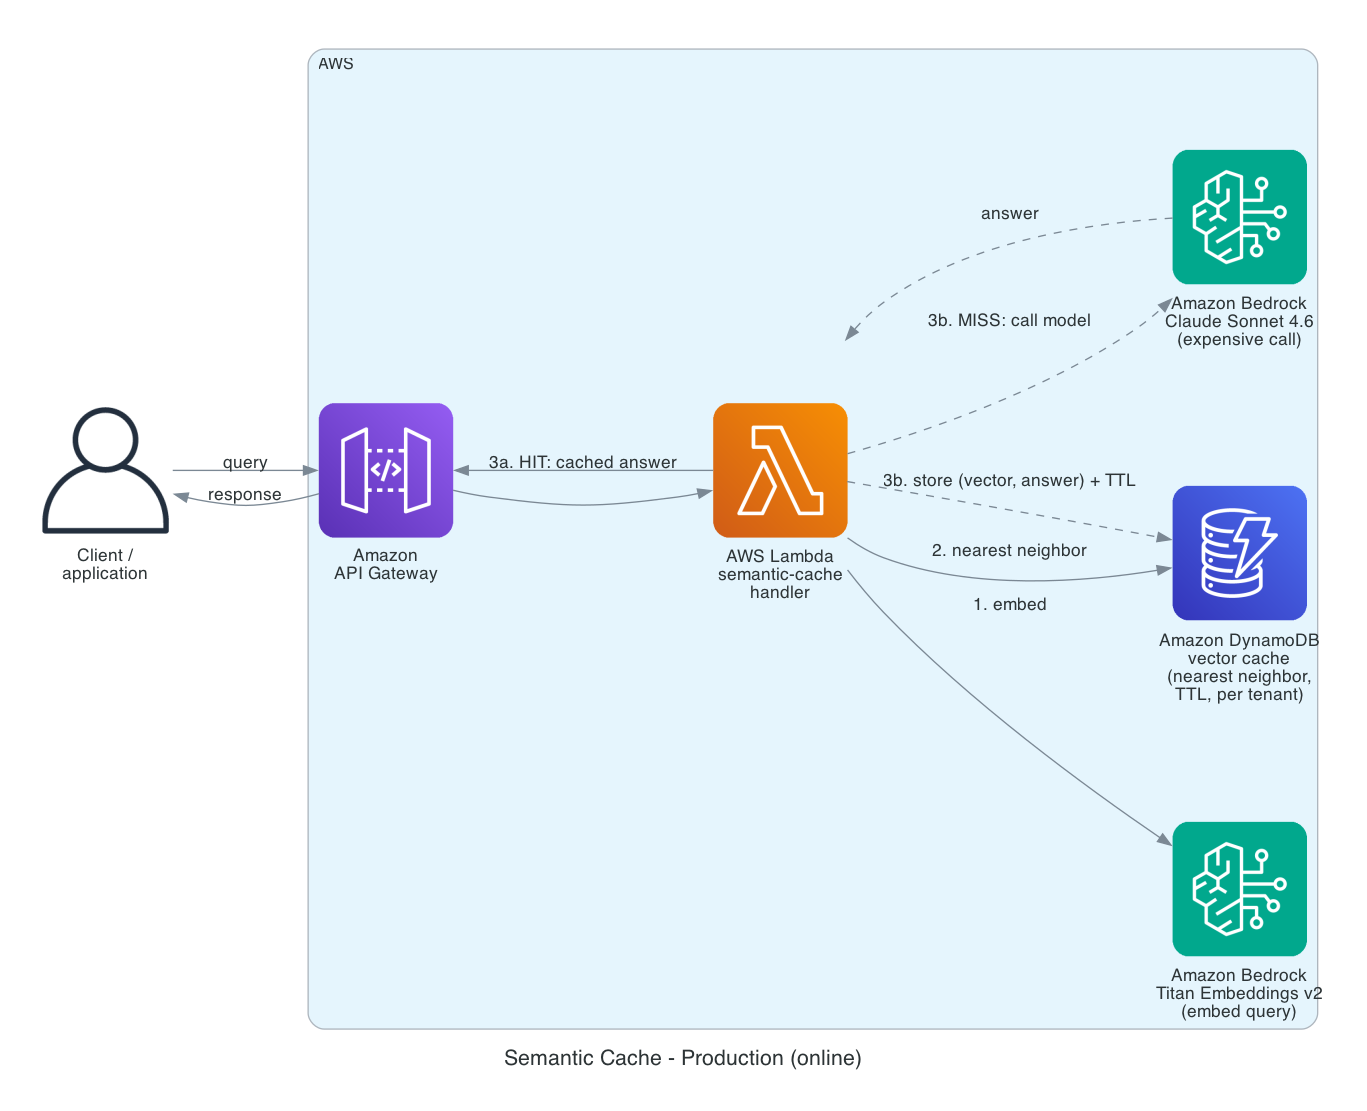Click 'Semantic Cache - Production (online)' title
Screen dimensions: 1367x1111
coord(683,1058)
